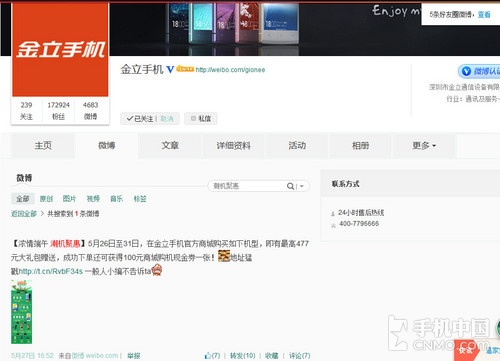Switch to the 活动 tab
Viewport: 500px width, 361px height.
click(x=297, y=145)
